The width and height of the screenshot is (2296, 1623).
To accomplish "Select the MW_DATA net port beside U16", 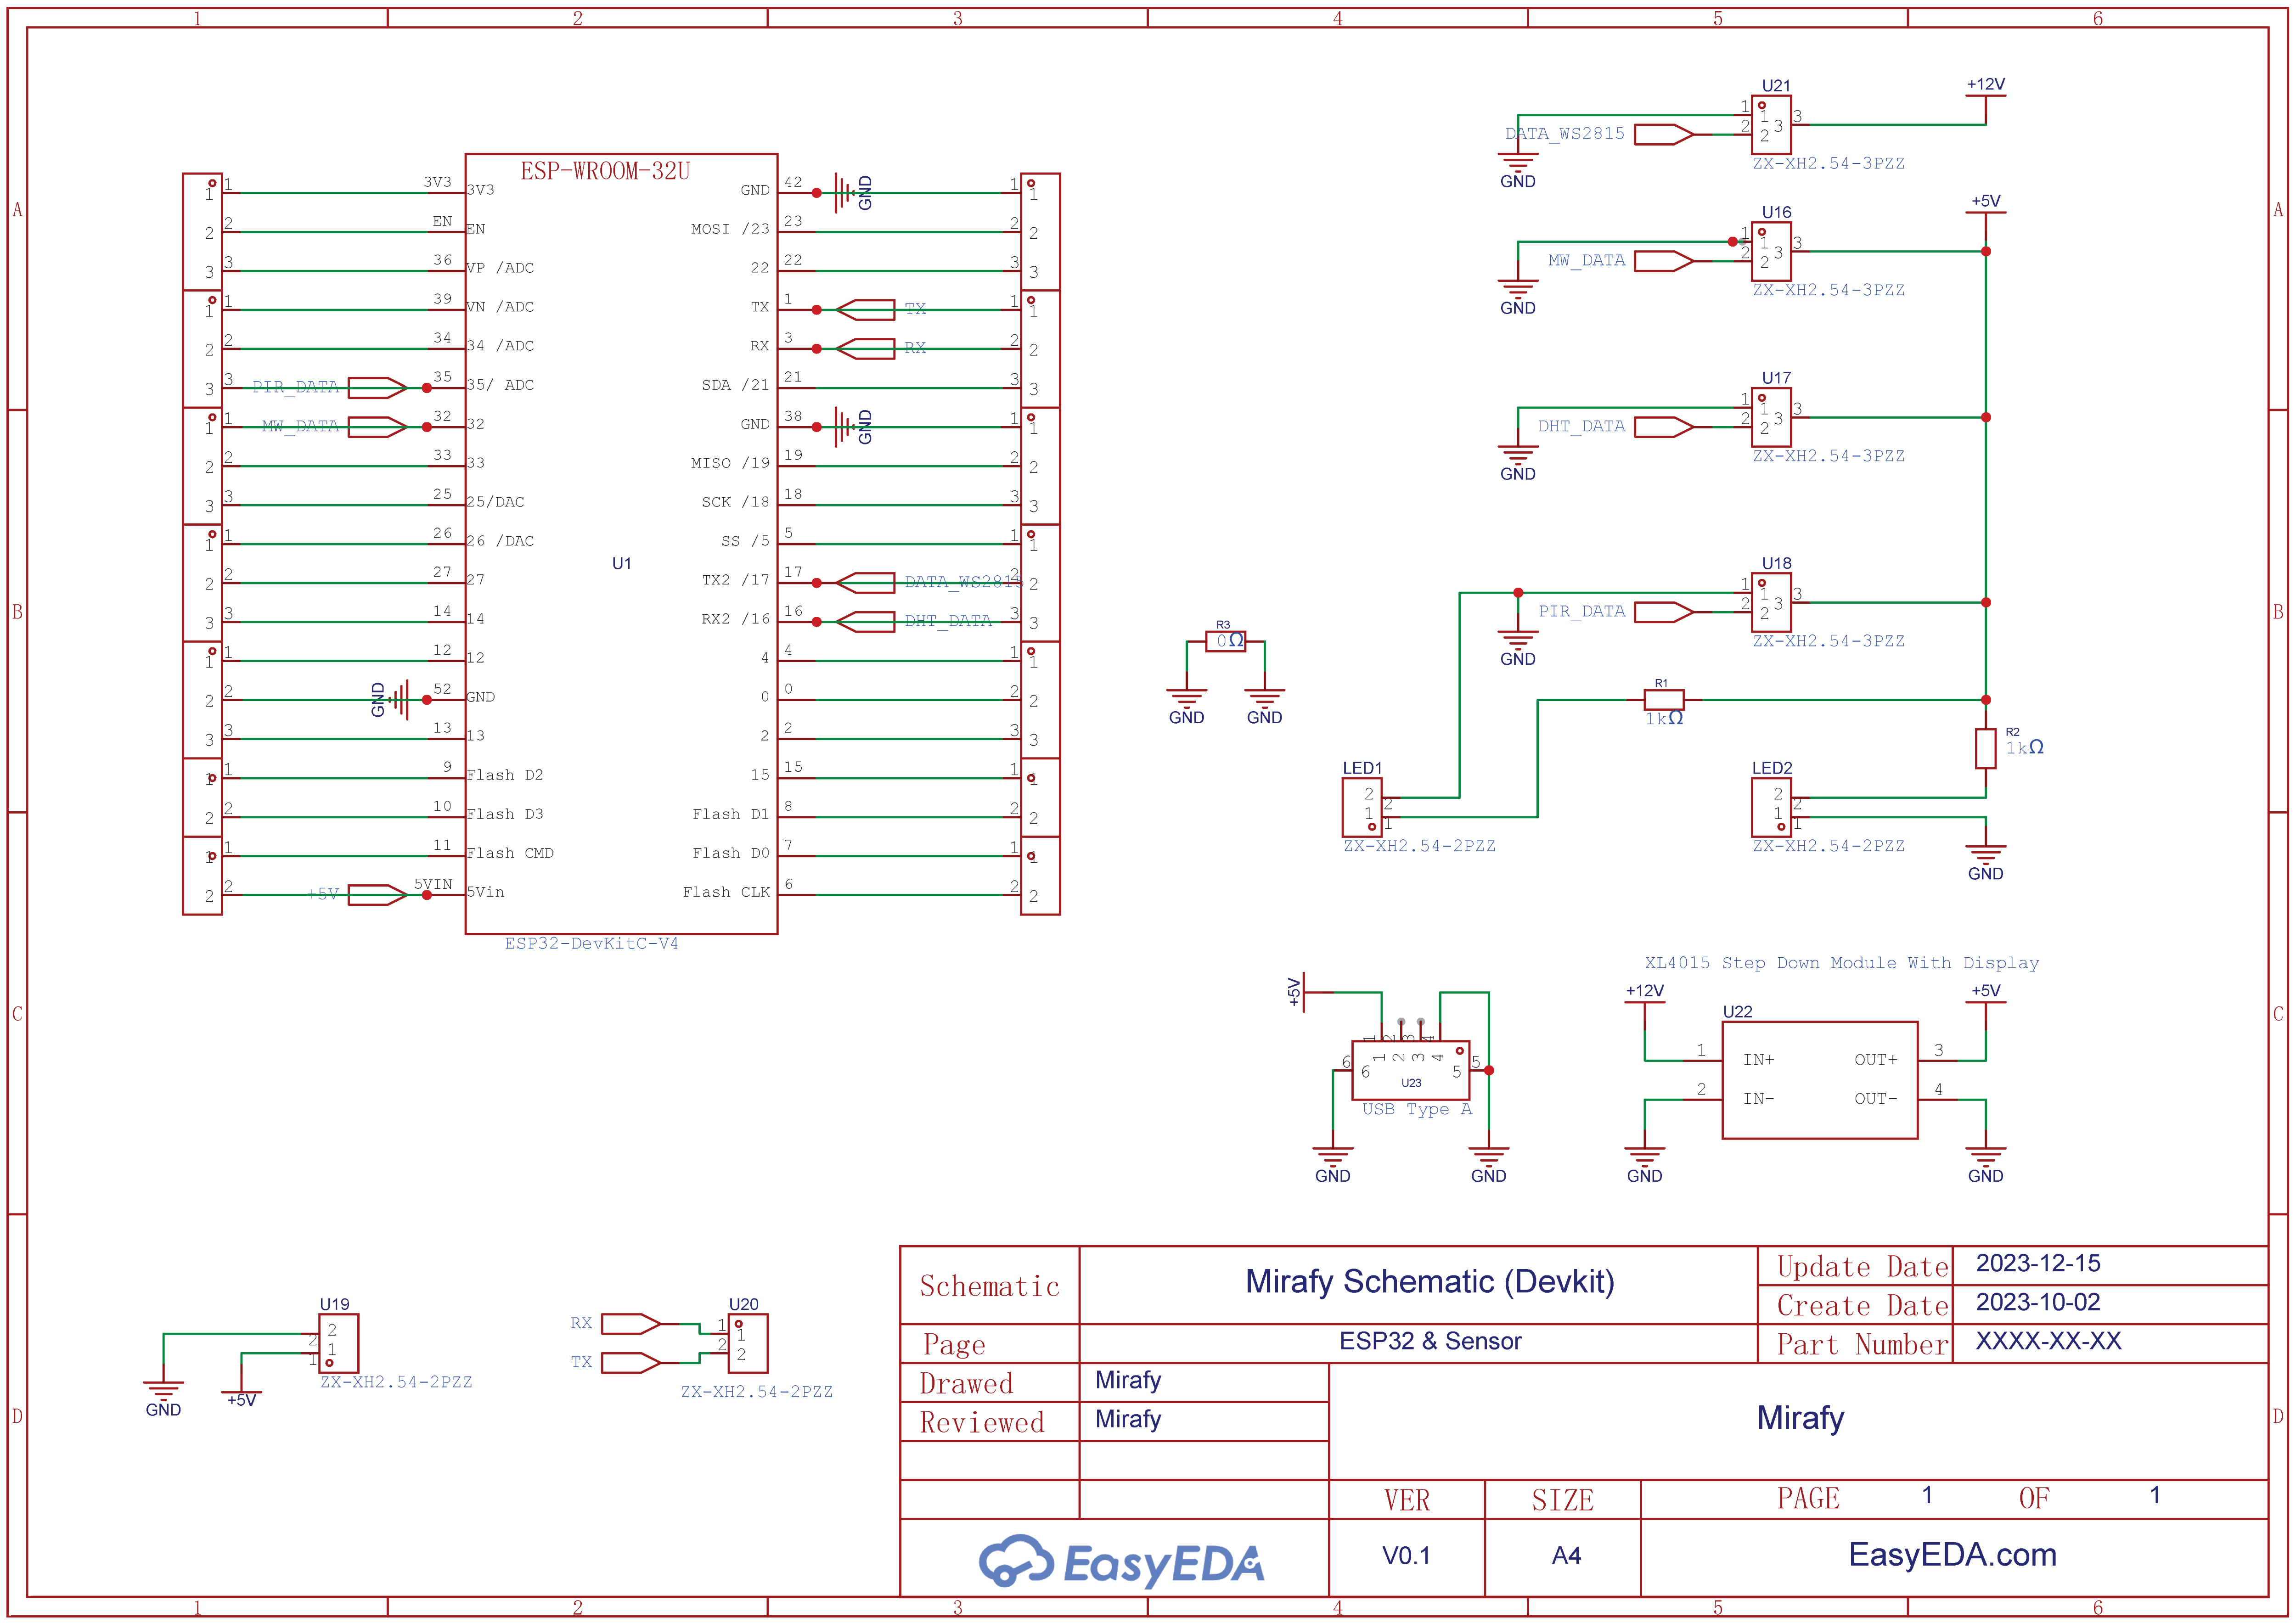I will point(1664,261).
